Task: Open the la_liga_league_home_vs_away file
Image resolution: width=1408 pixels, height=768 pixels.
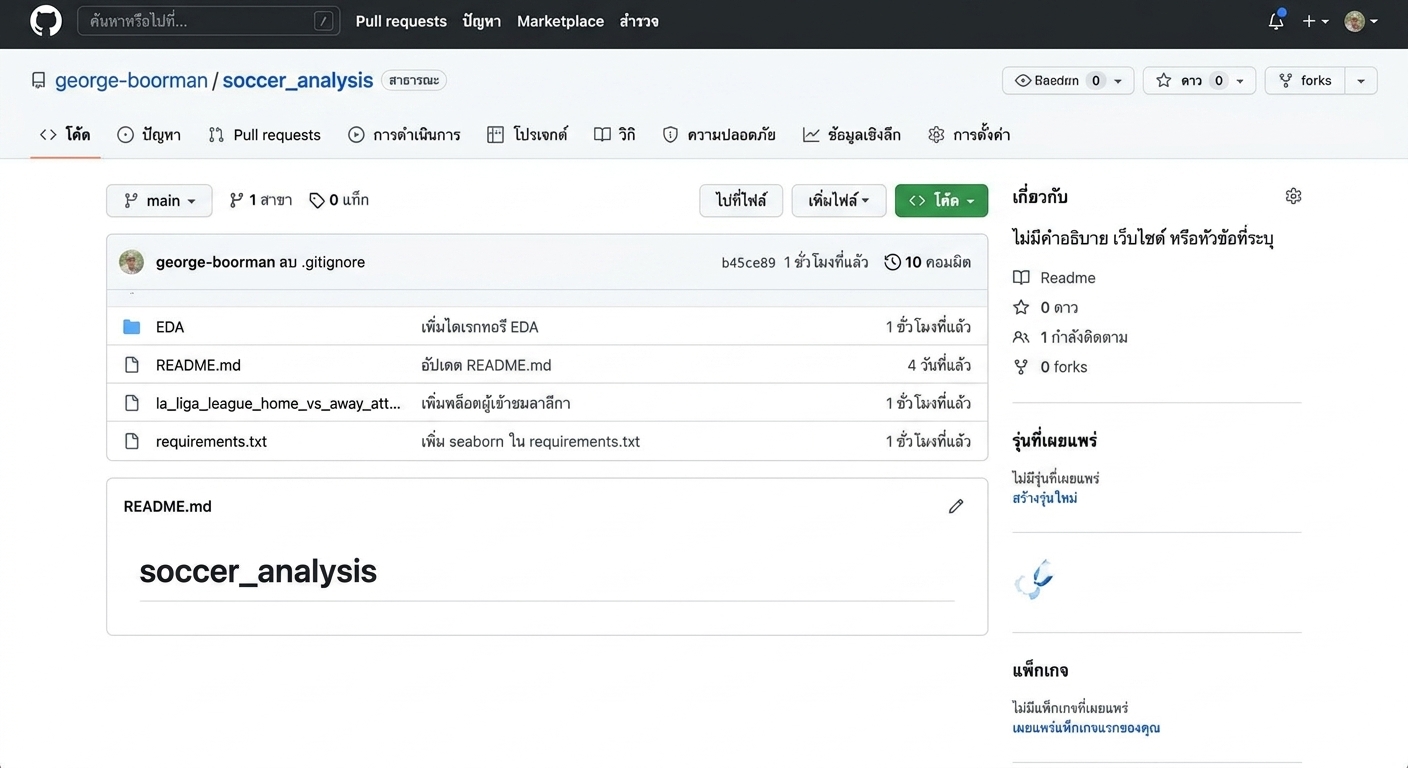Action: pyautogui.click(x=278, y=403)
